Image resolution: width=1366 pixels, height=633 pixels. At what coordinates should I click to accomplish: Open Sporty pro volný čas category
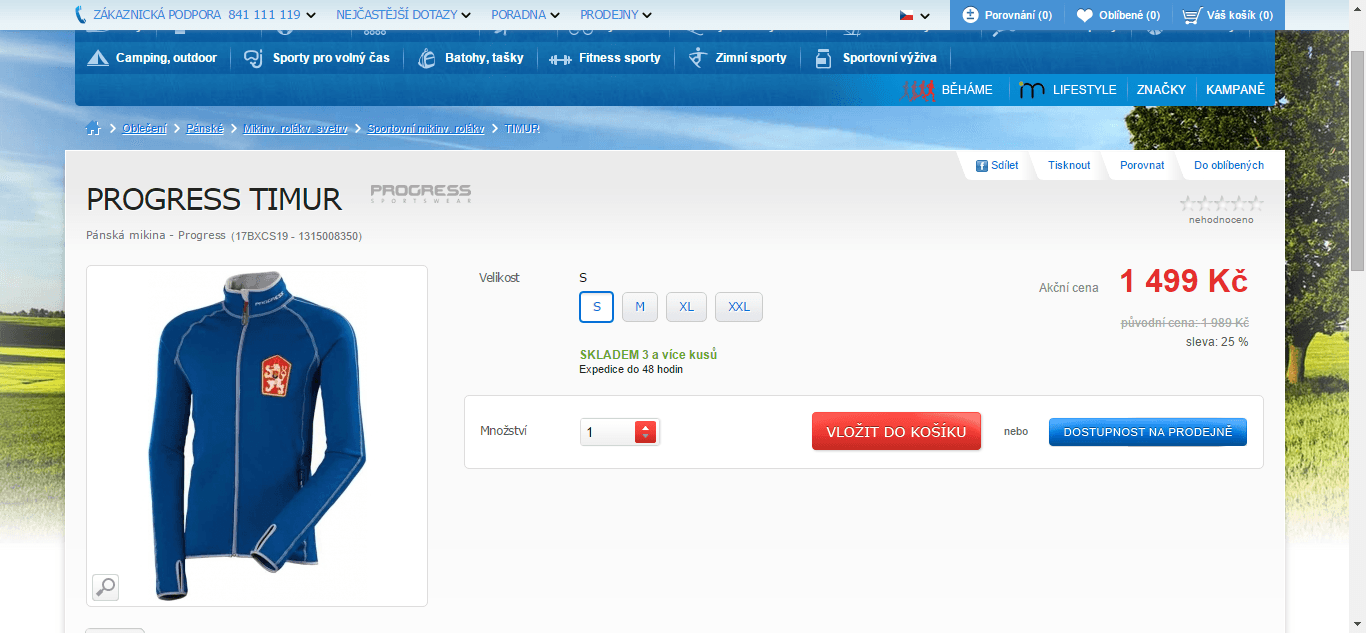[x=331, y=58]
